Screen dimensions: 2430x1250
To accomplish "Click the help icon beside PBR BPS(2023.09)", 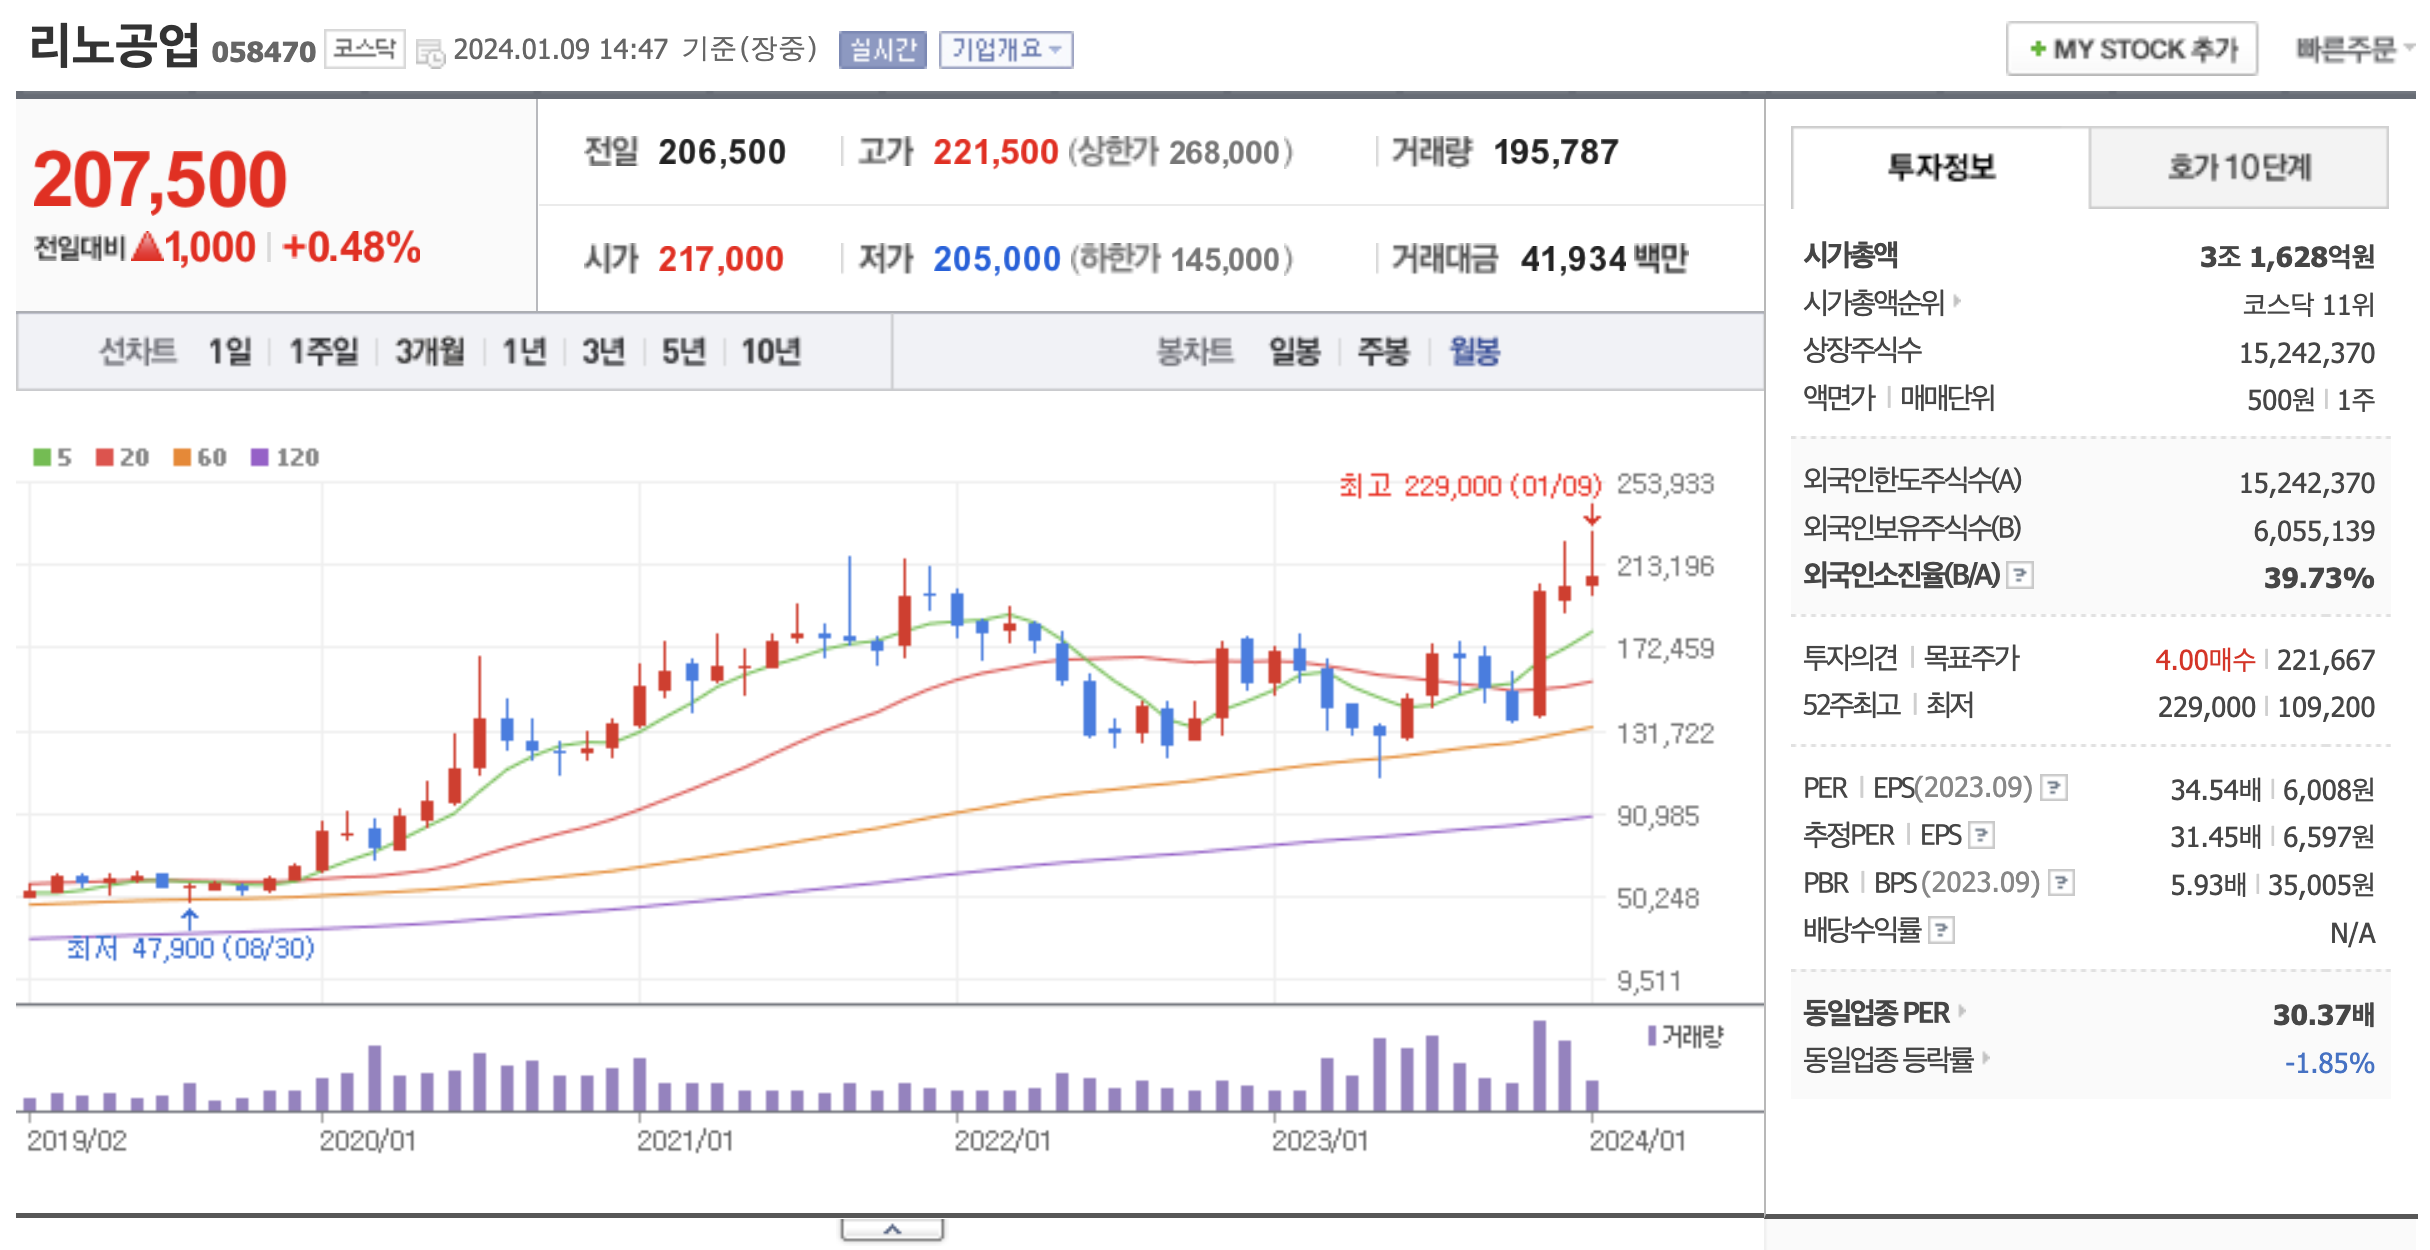I will [2061, 883].
